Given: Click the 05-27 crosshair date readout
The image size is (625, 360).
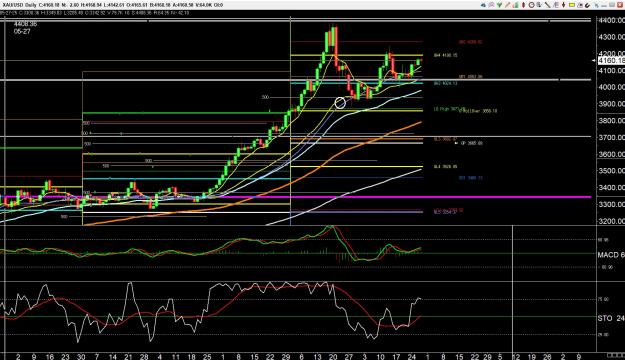Looking at the screenshot, I should pos(22,31).
